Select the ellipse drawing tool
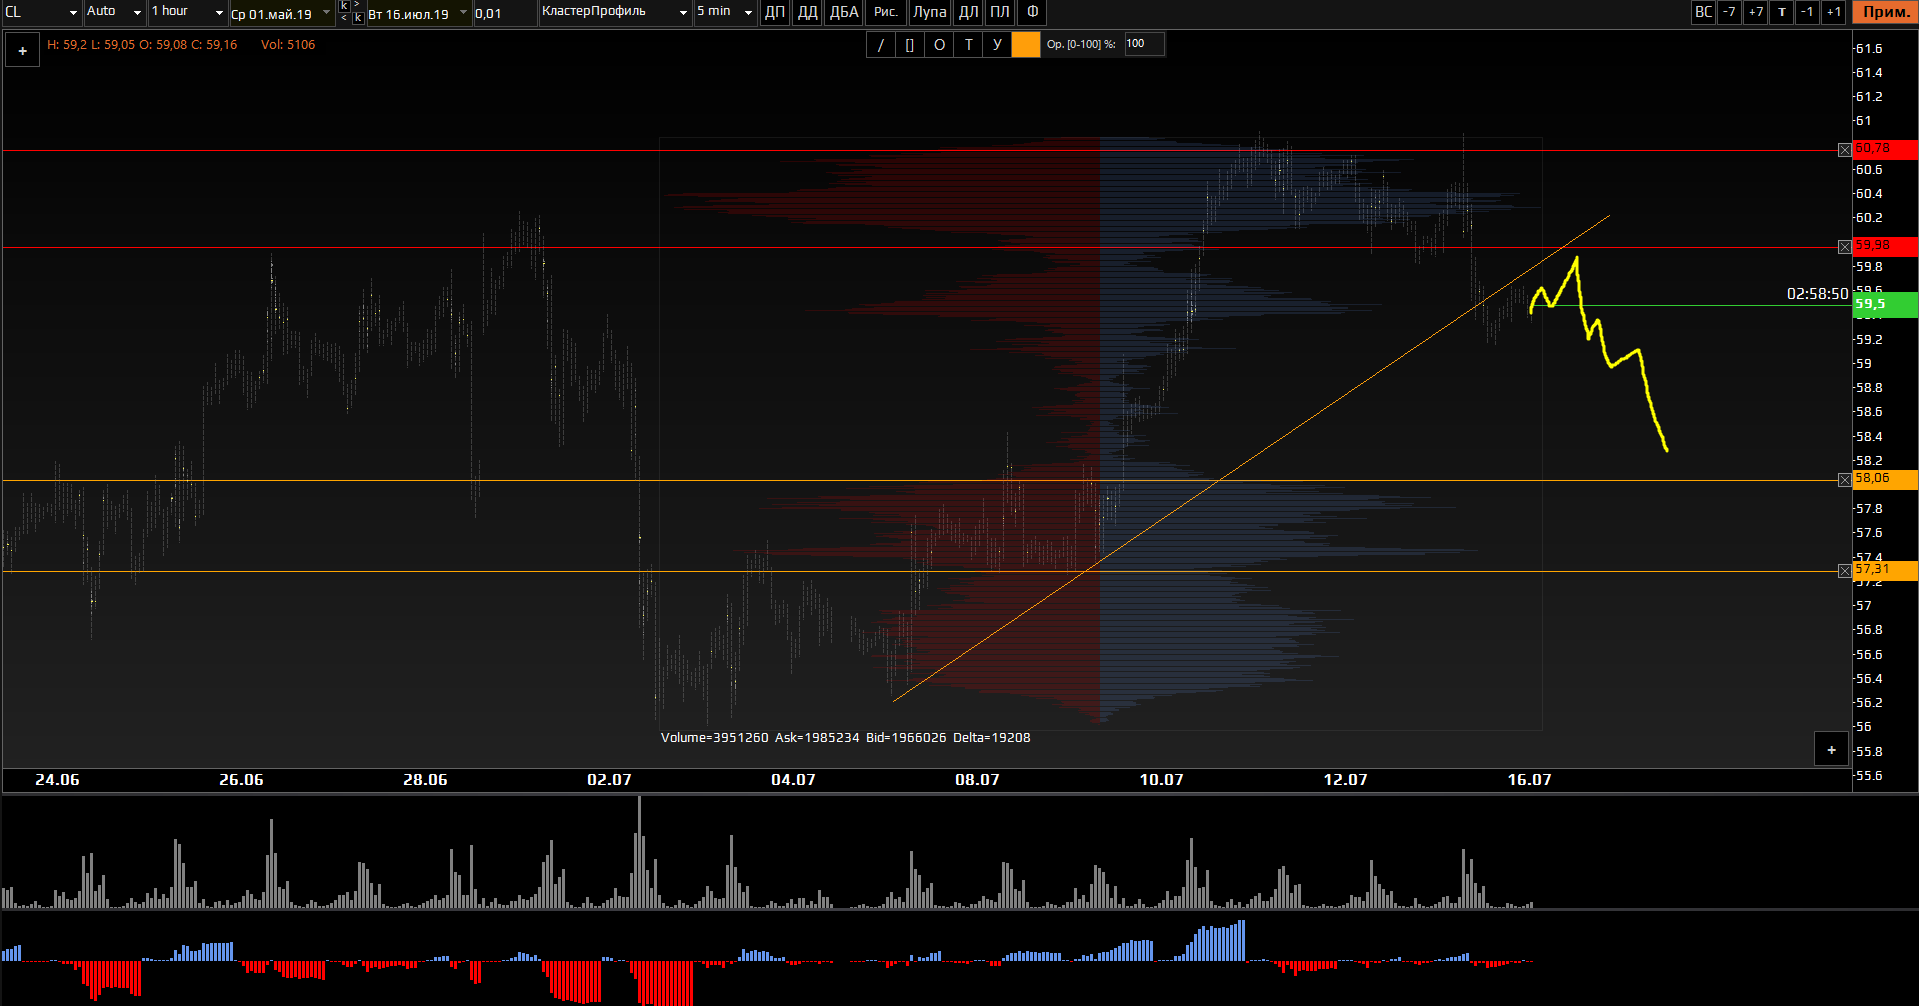1919x1006 pixels. pyautogui.click(x=938, y=44)
